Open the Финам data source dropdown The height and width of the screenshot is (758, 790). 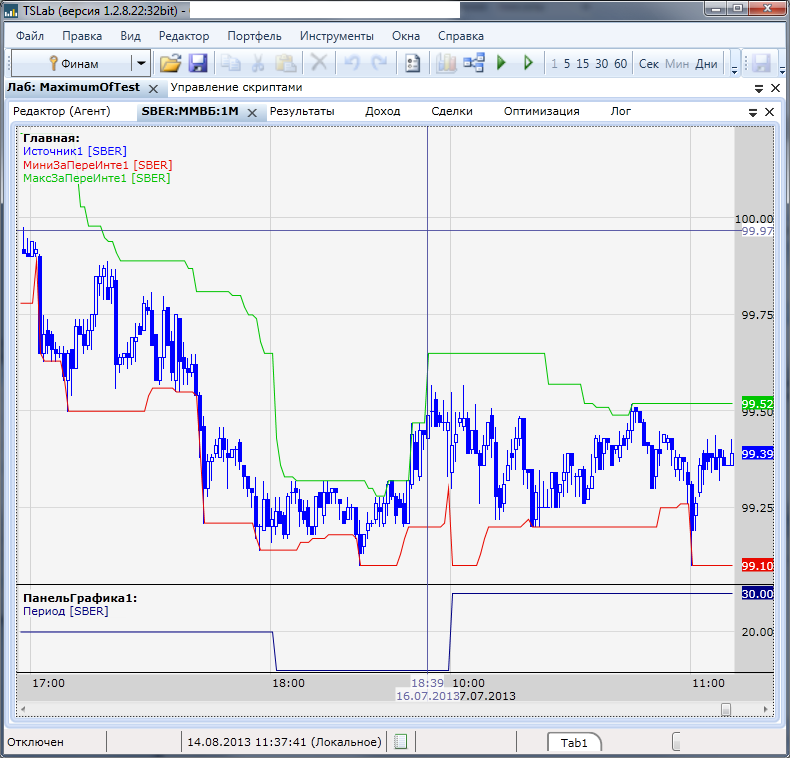140,63
